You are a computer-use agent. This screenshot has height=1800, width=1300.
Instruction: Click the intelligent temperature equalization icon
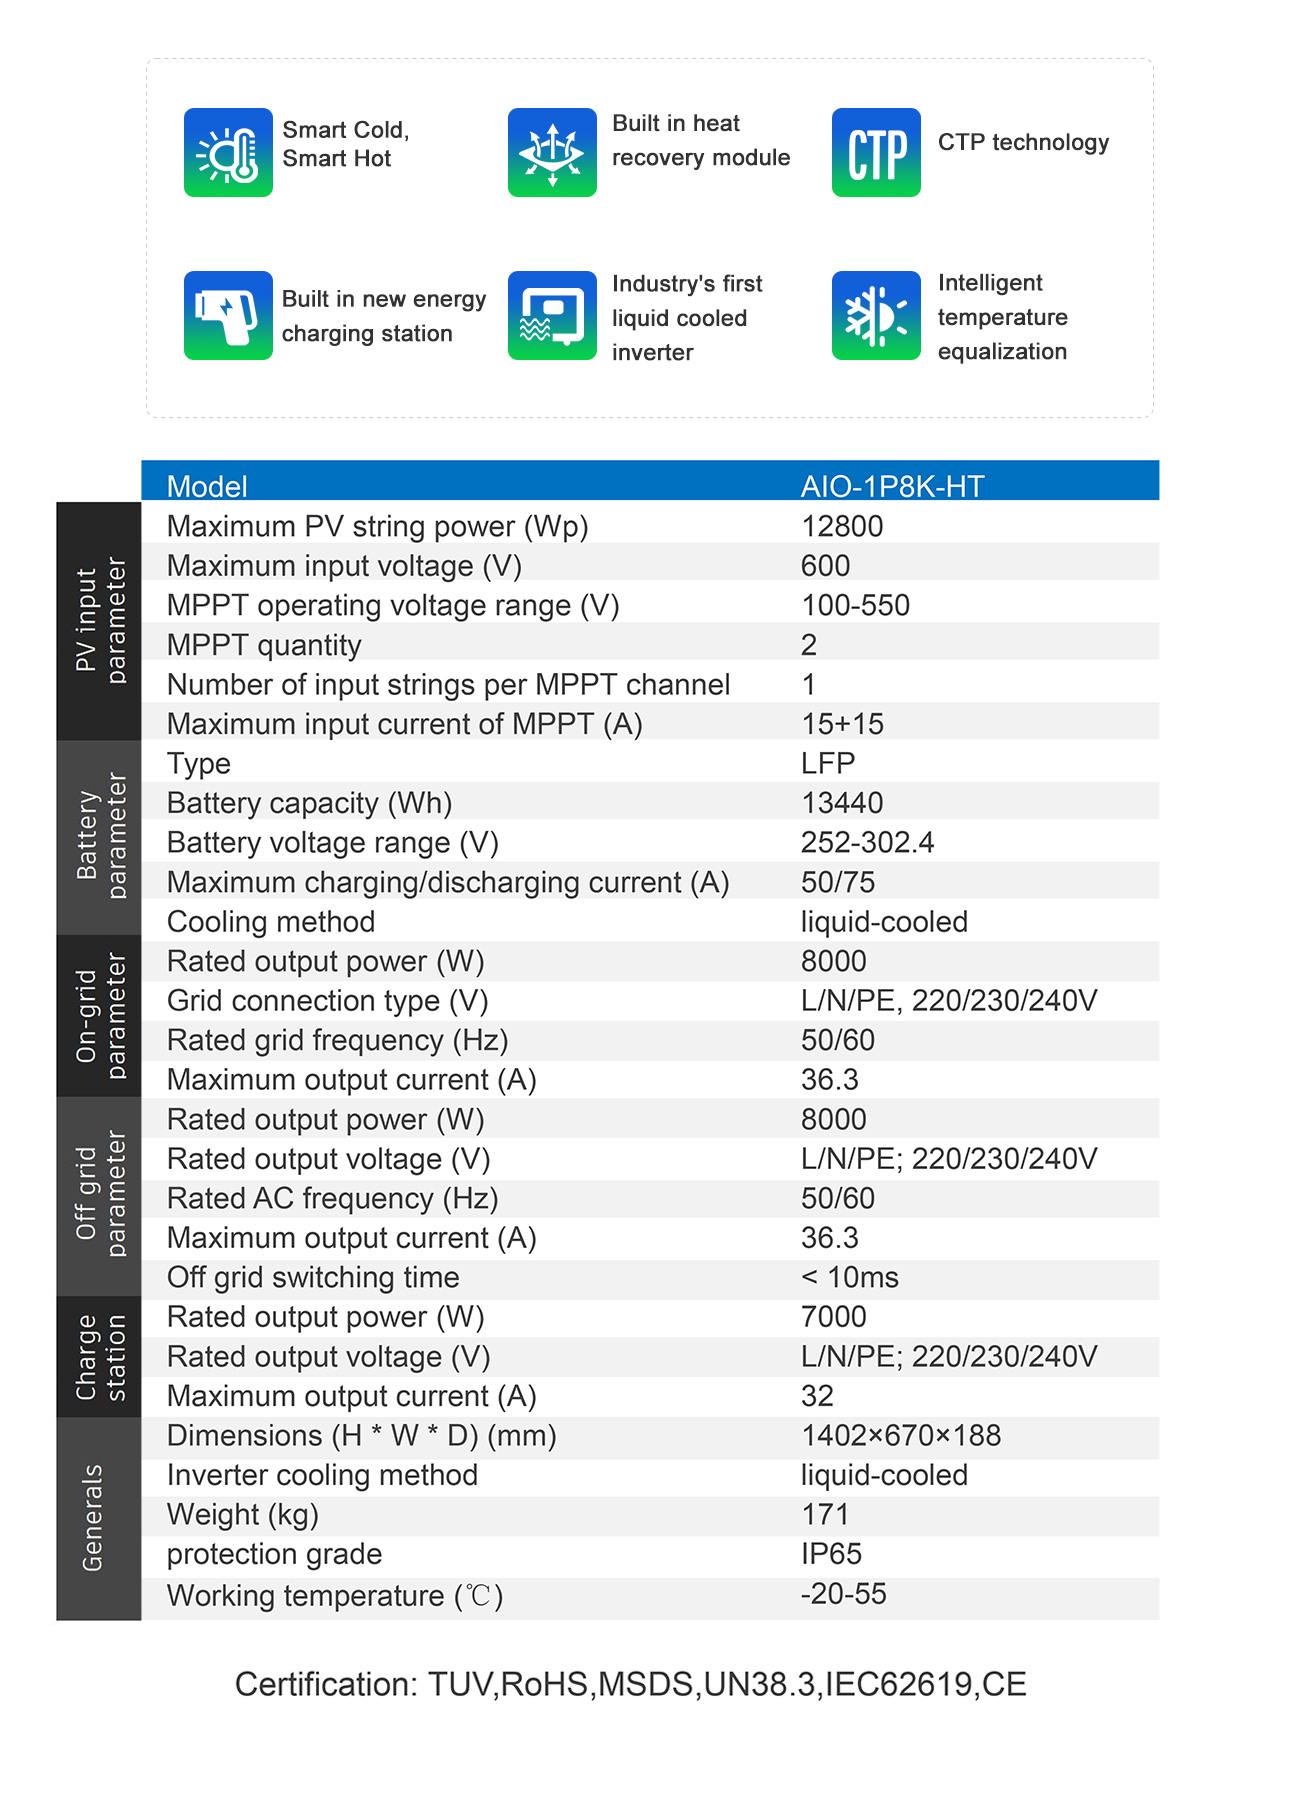[876, 315]
